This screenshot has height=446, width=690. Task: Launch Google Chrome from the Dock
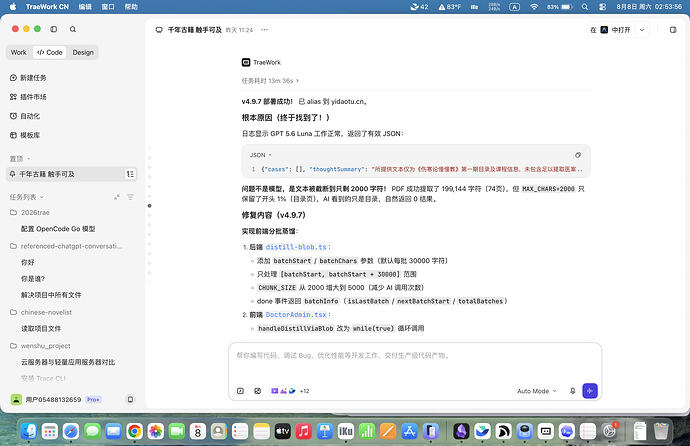tap(135, 431)
